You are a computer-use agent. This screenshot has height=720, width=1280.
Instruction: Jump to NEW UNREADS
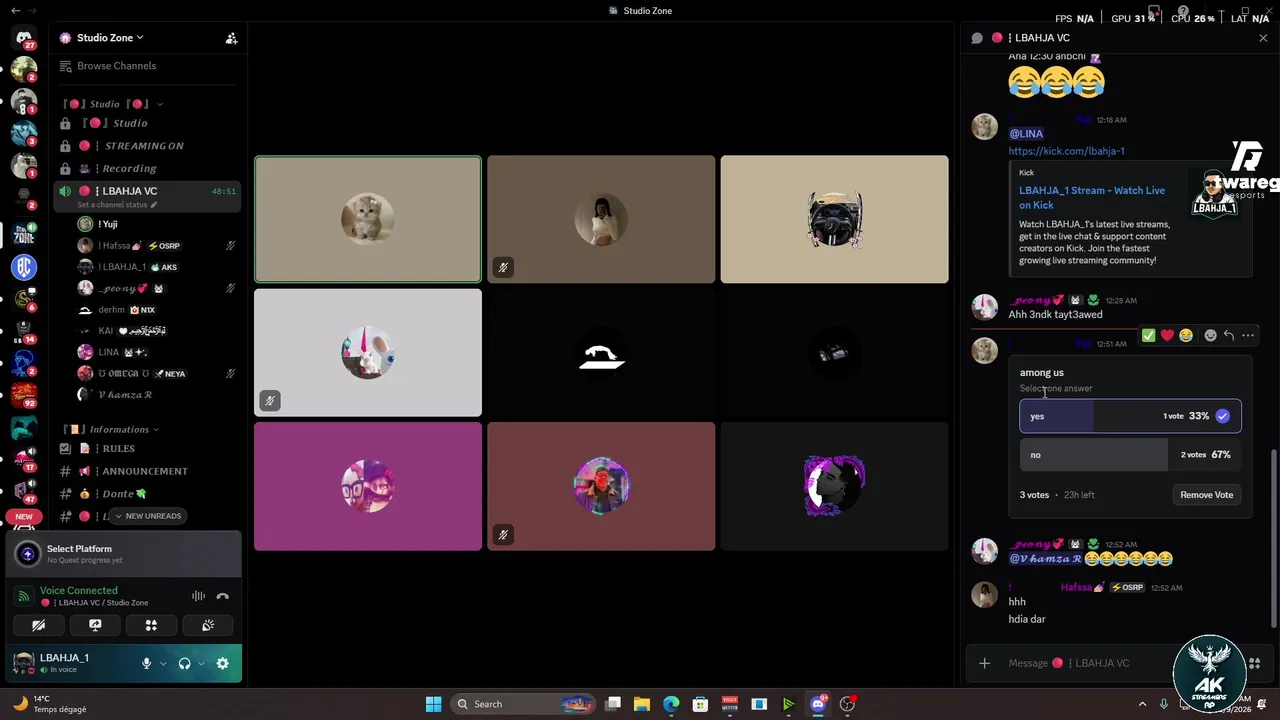pos(147,516)
